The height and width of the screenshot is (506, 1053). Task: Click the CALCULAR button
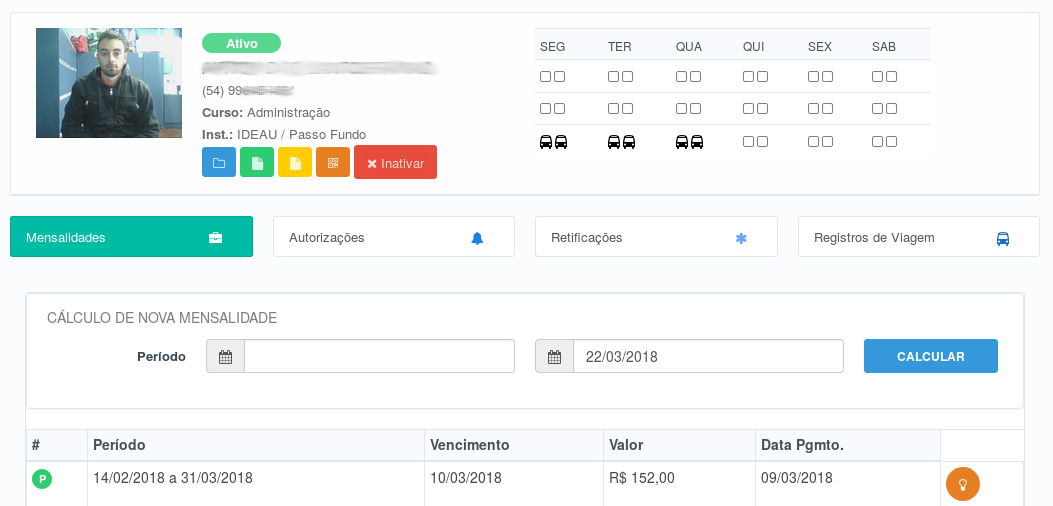[930, 356]
